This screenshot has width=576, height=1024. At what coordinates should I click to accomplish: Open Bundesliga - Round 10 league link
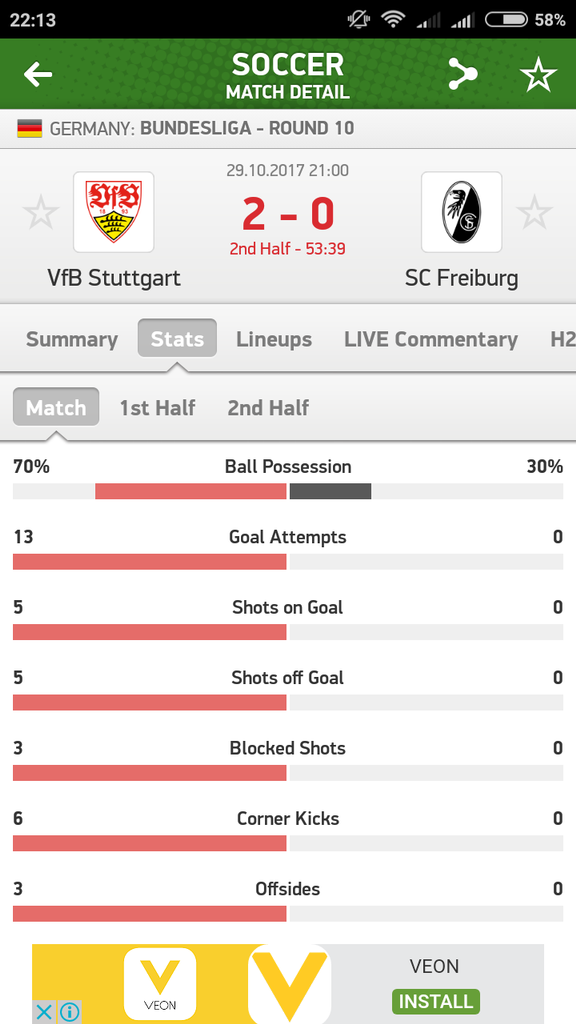(x=247, y=128)
